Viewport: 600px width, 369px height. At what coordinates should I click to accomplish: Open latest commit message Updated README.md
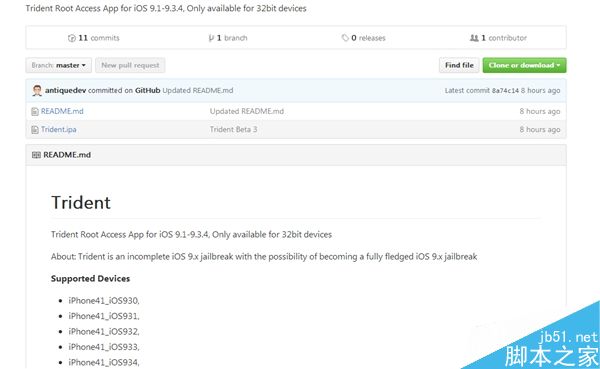click(x=198, y=90)
